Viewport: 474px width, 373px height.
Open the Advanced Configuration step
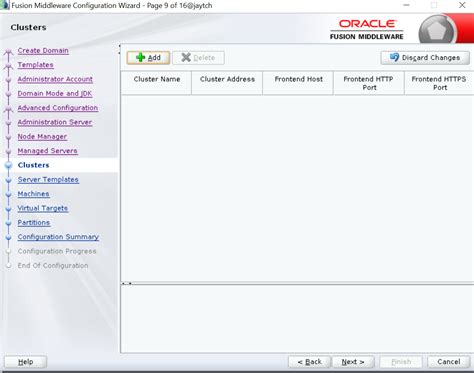pos(58,108)
